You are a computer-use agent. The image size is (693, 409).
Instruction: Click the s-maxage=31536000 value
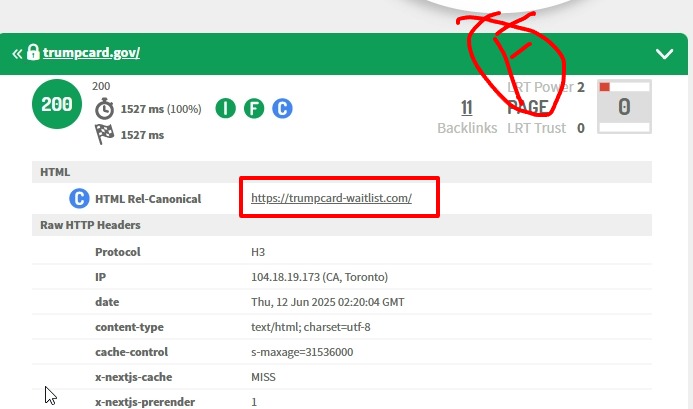[x=302, y=352]
